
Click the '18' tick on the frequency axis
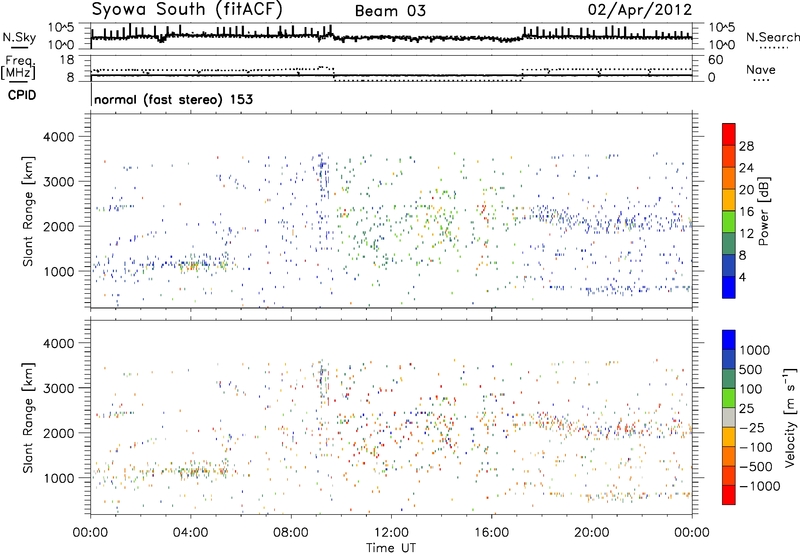[x=67, y=60]
